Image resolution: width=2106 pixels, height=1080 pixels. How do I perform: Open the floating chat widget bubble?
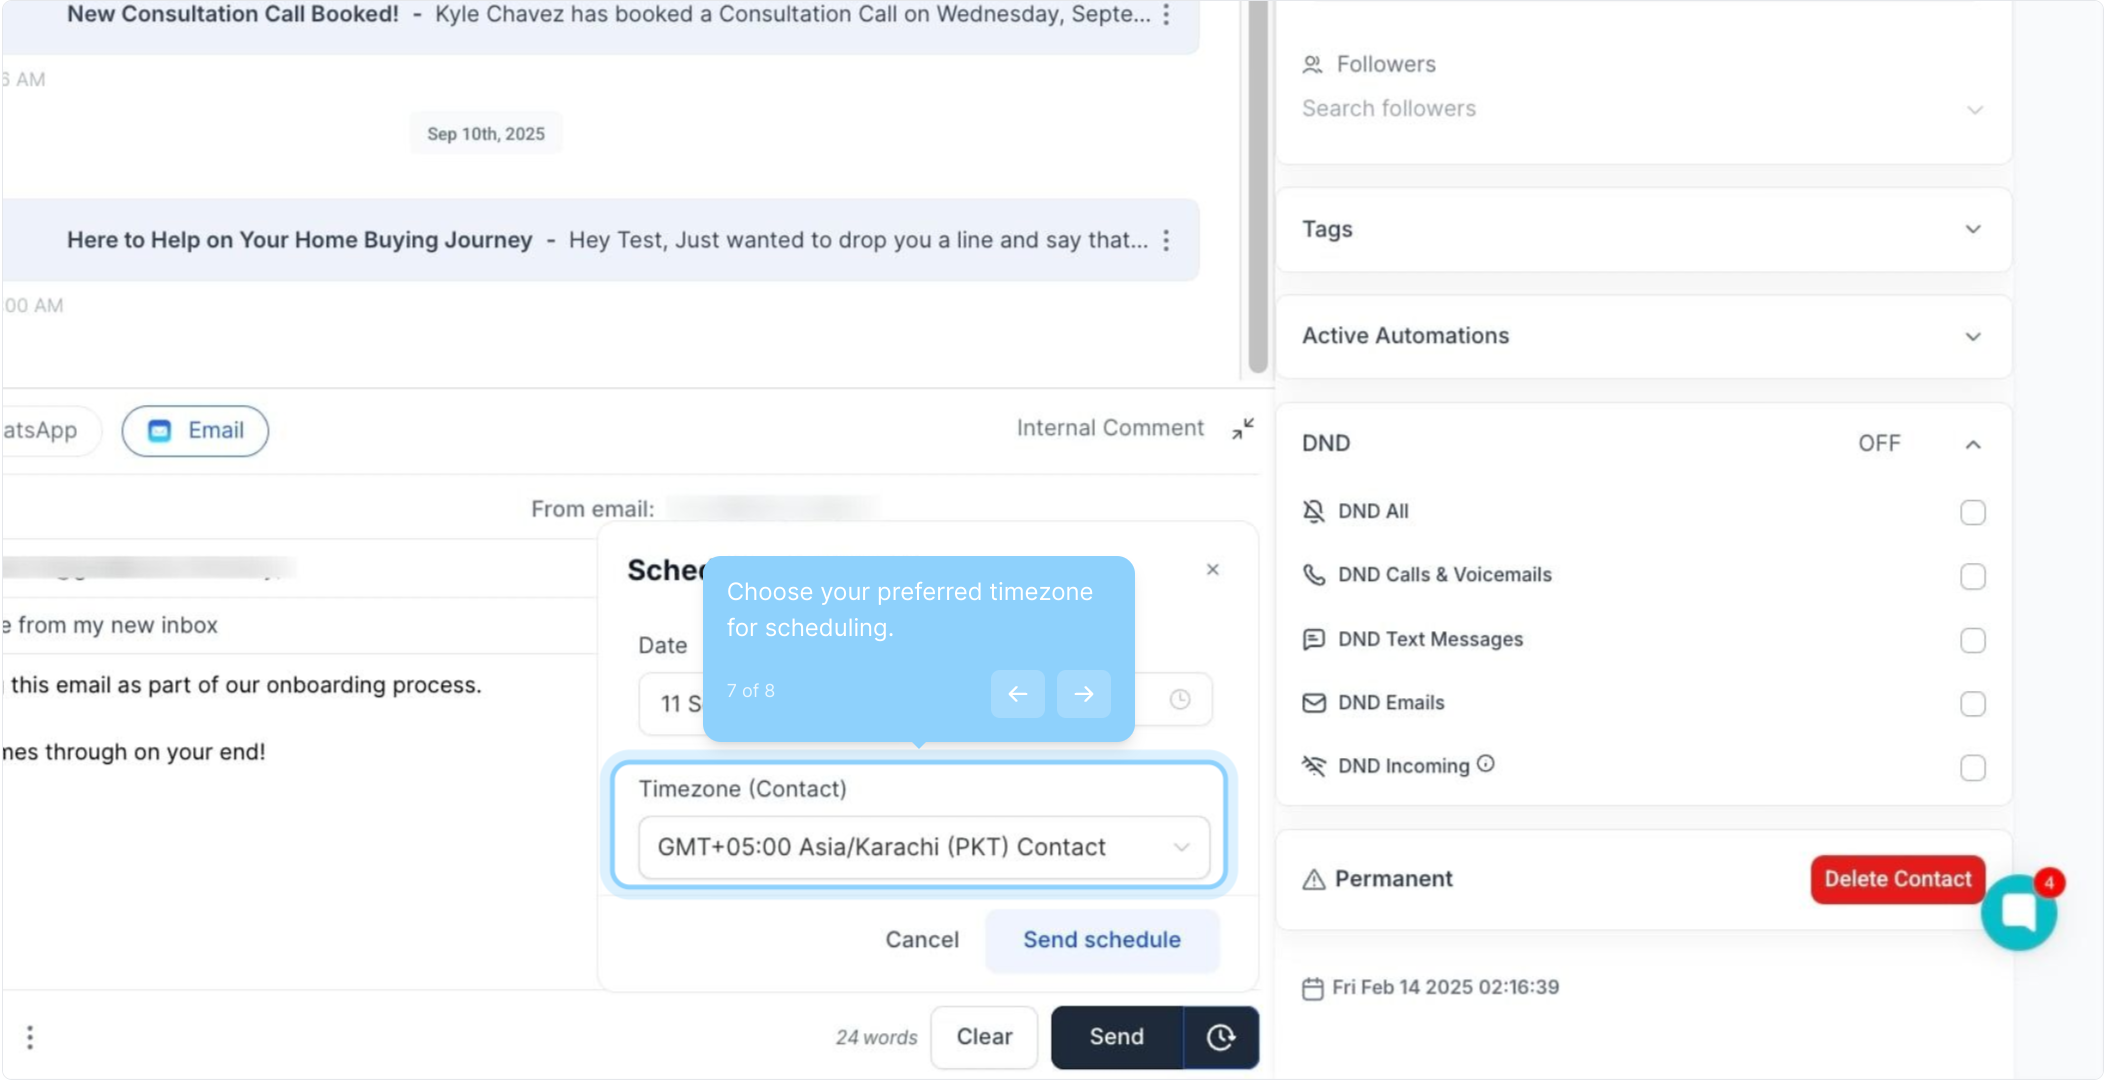[x=2018, y=911]
